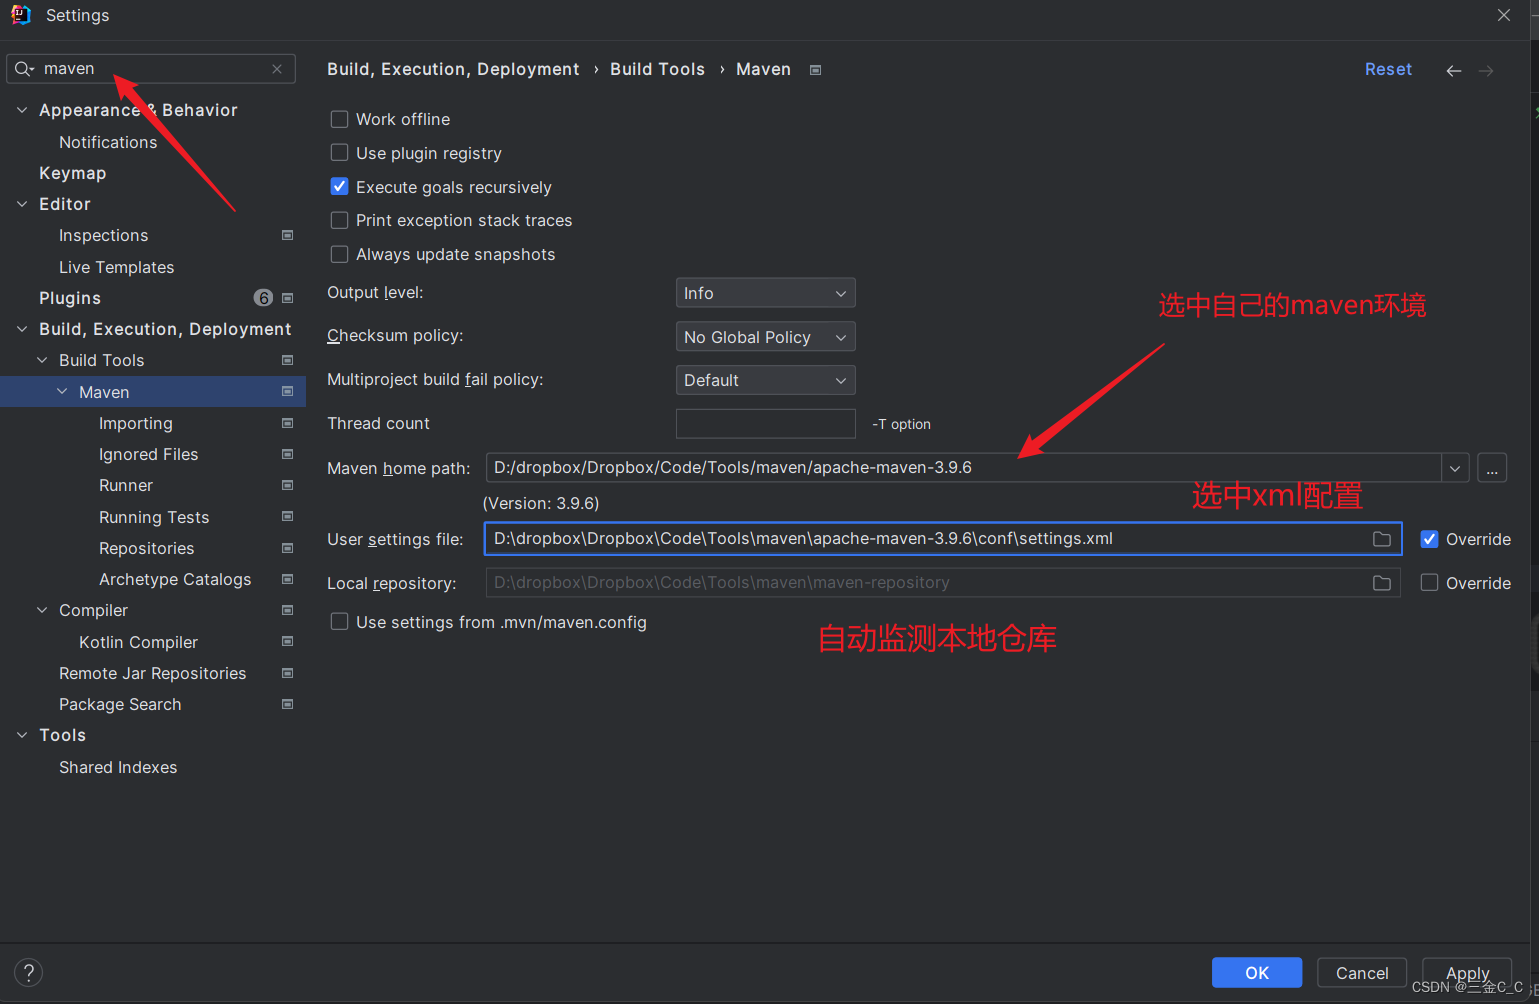The image size is (1539, 1004).
Task: Click project icon on Package Search row
Action: click(x=288, y=704)
